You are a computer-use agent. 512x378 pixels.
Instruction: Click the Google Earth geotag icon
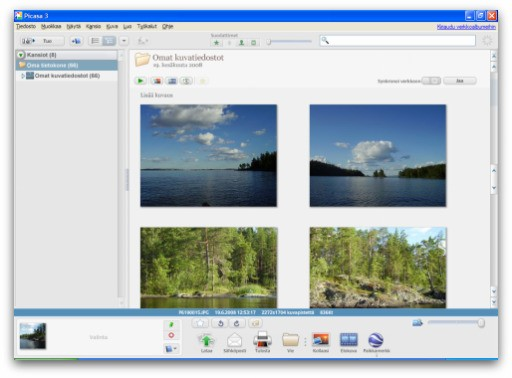point(376,343)
